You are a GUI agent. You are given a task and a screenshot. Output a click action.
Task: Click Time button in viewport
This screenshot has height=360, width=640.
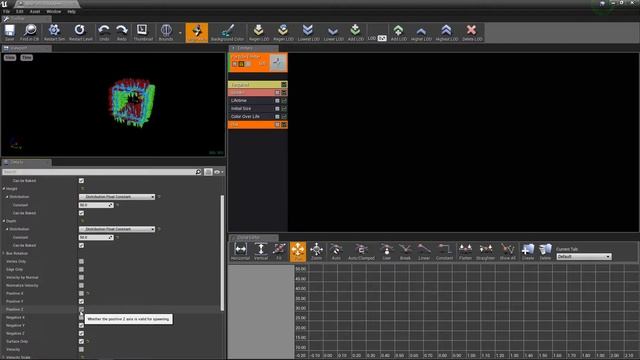27,58
